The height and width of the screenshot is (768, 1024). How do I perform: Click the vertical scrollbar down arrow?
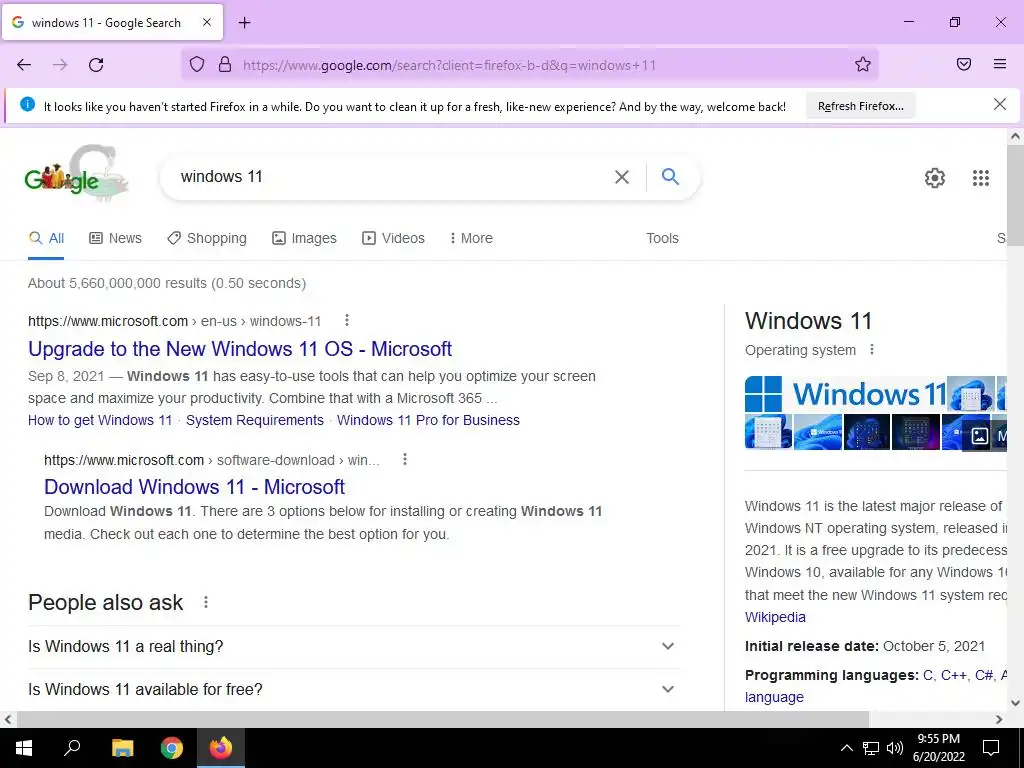1015,703
